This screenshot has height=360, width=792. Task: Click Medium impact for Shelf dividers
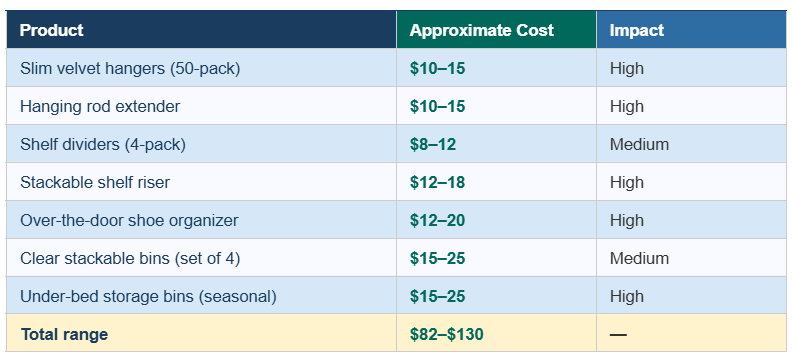[639, 144]
